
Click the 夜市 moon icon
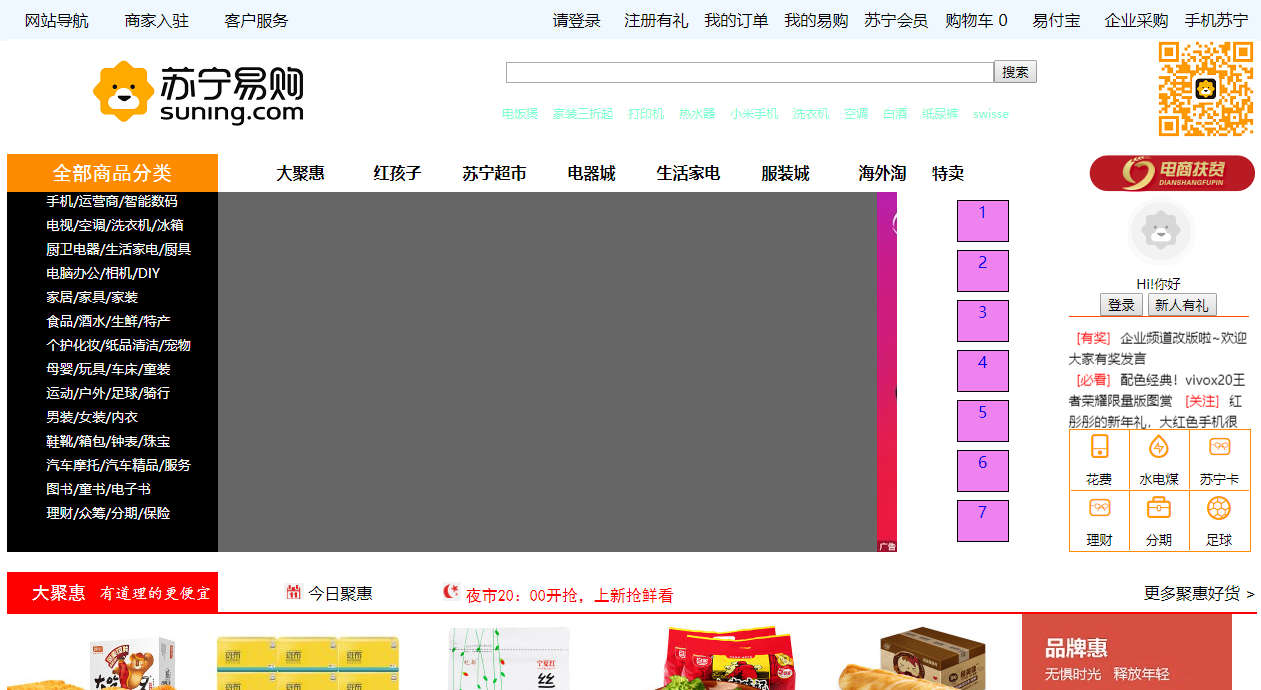click(451, 592)
